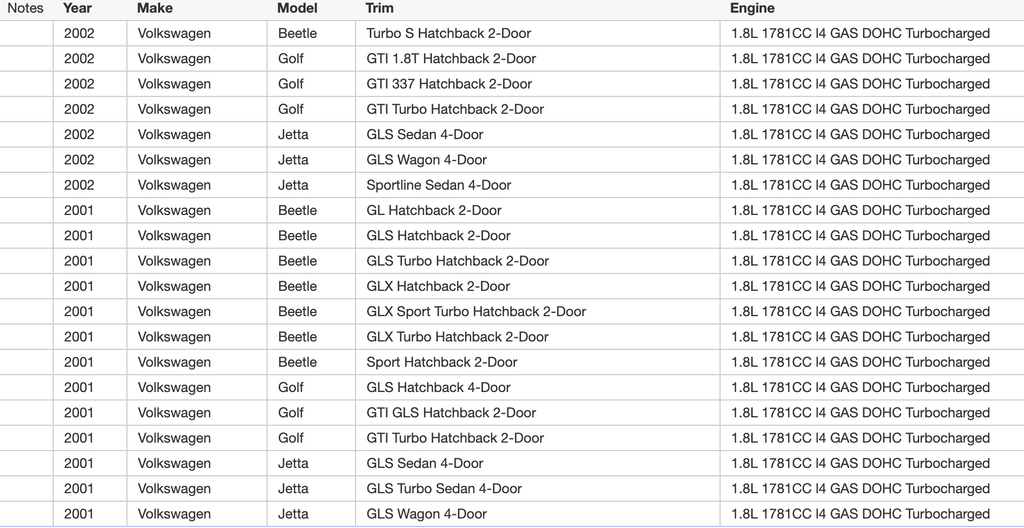Click the Engine column header
1024x528 pixels.
tap(752, 8)
